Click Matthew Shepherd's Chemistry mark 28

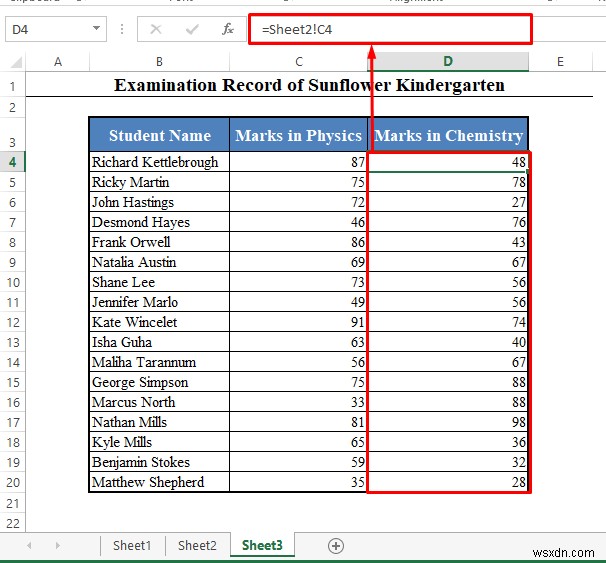tap(448, 482)
